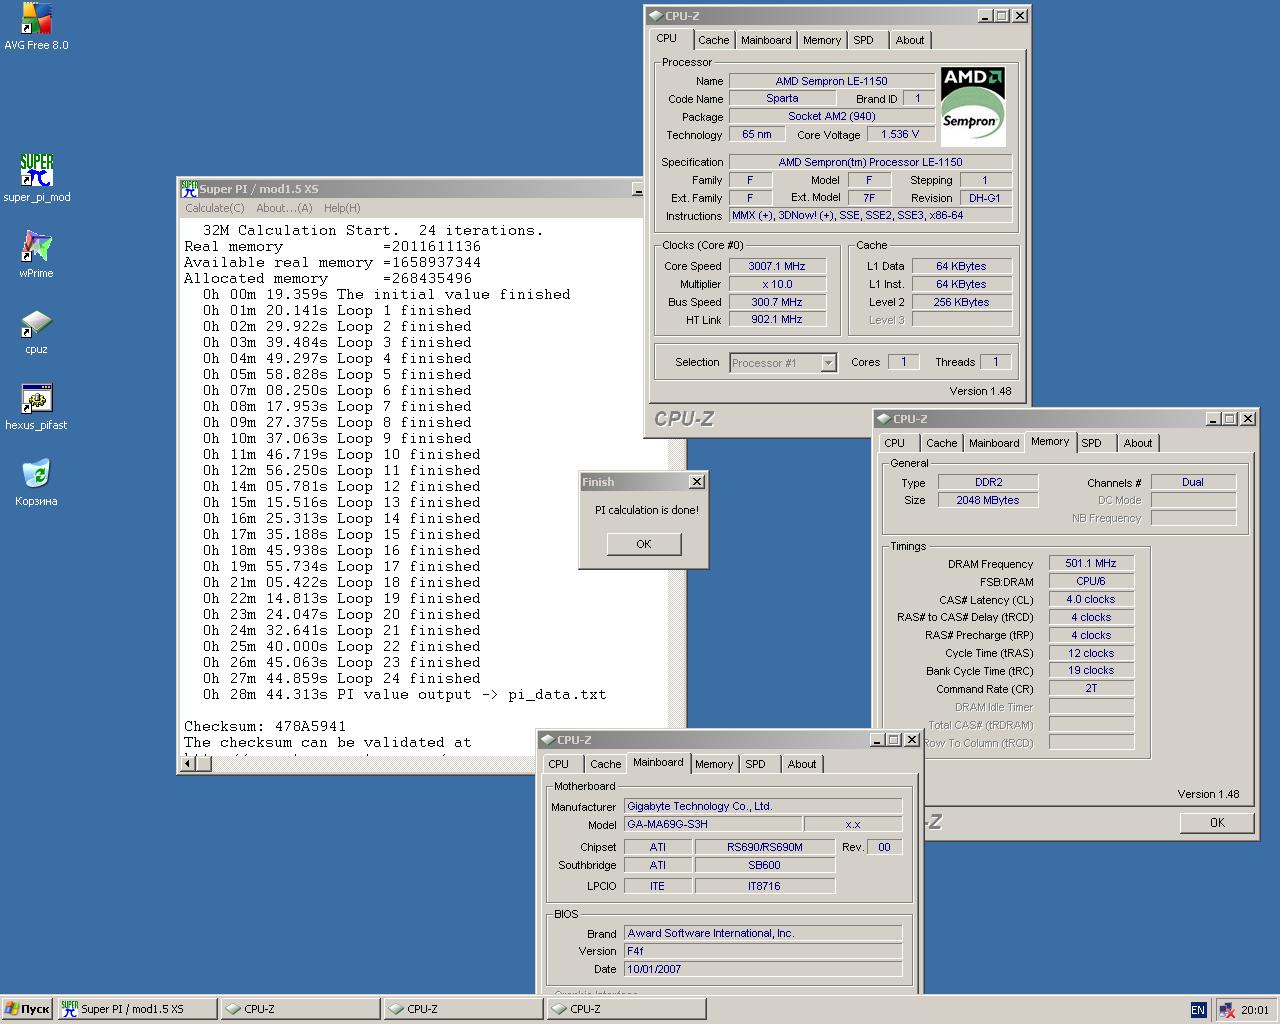Click the DRAM Frequency 501.1 MHz value
This screenshot has height=1024, width=1280.
1091,563
